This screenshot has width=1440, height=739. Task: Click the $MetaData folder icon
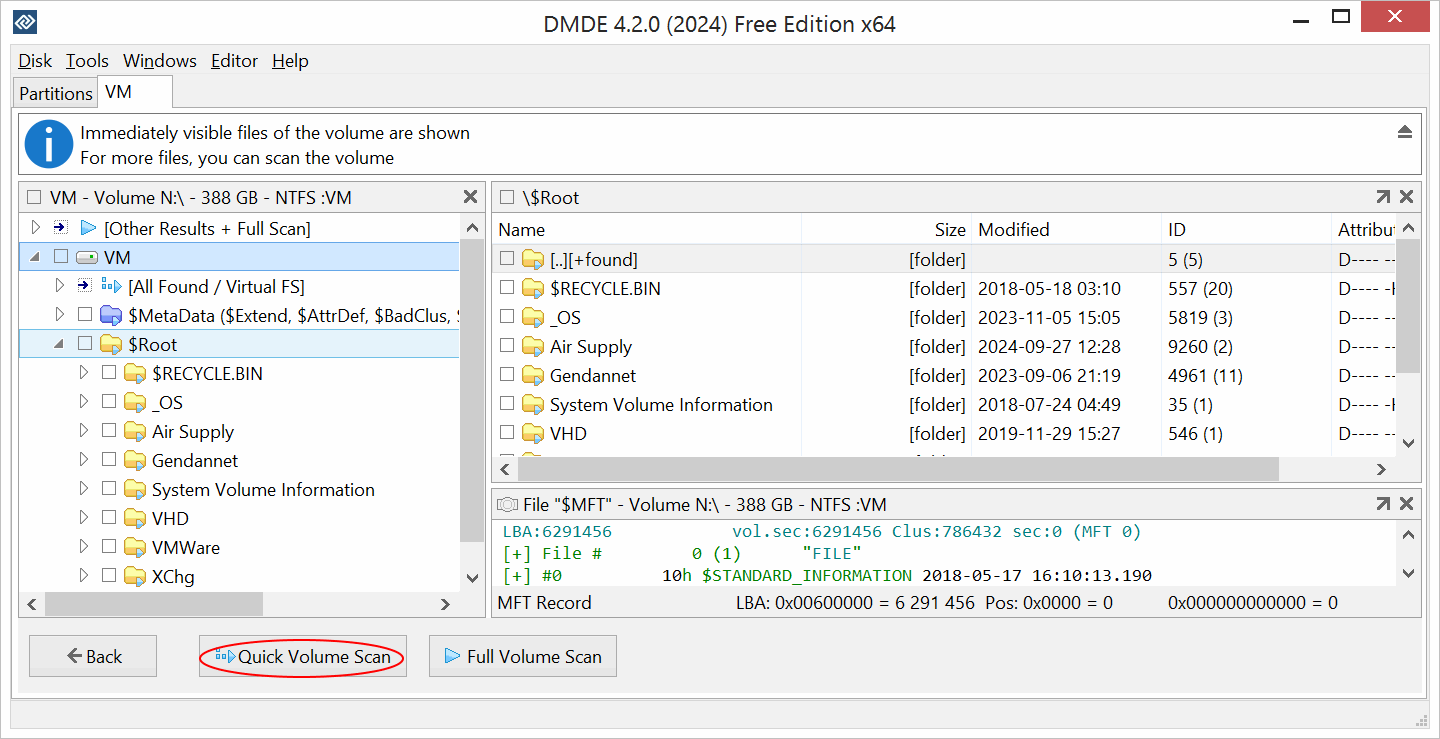pos(111,315)
